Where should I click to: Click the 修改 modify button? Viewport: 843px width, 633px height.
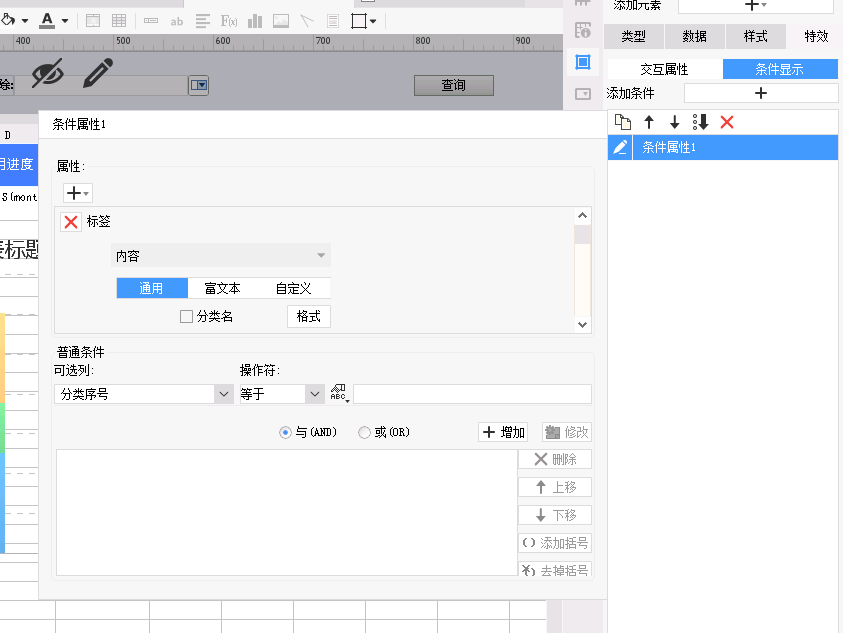(567, 432)
